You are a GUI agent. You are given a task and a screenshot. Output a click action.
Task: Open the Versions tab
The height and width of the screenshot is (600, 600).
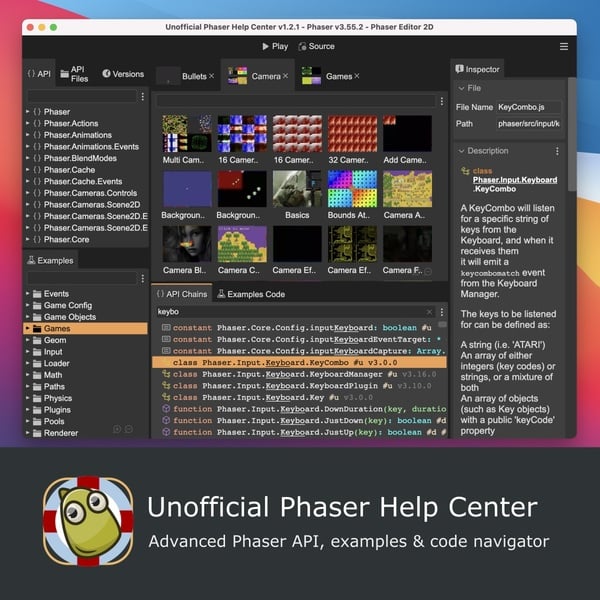(123, 74)
